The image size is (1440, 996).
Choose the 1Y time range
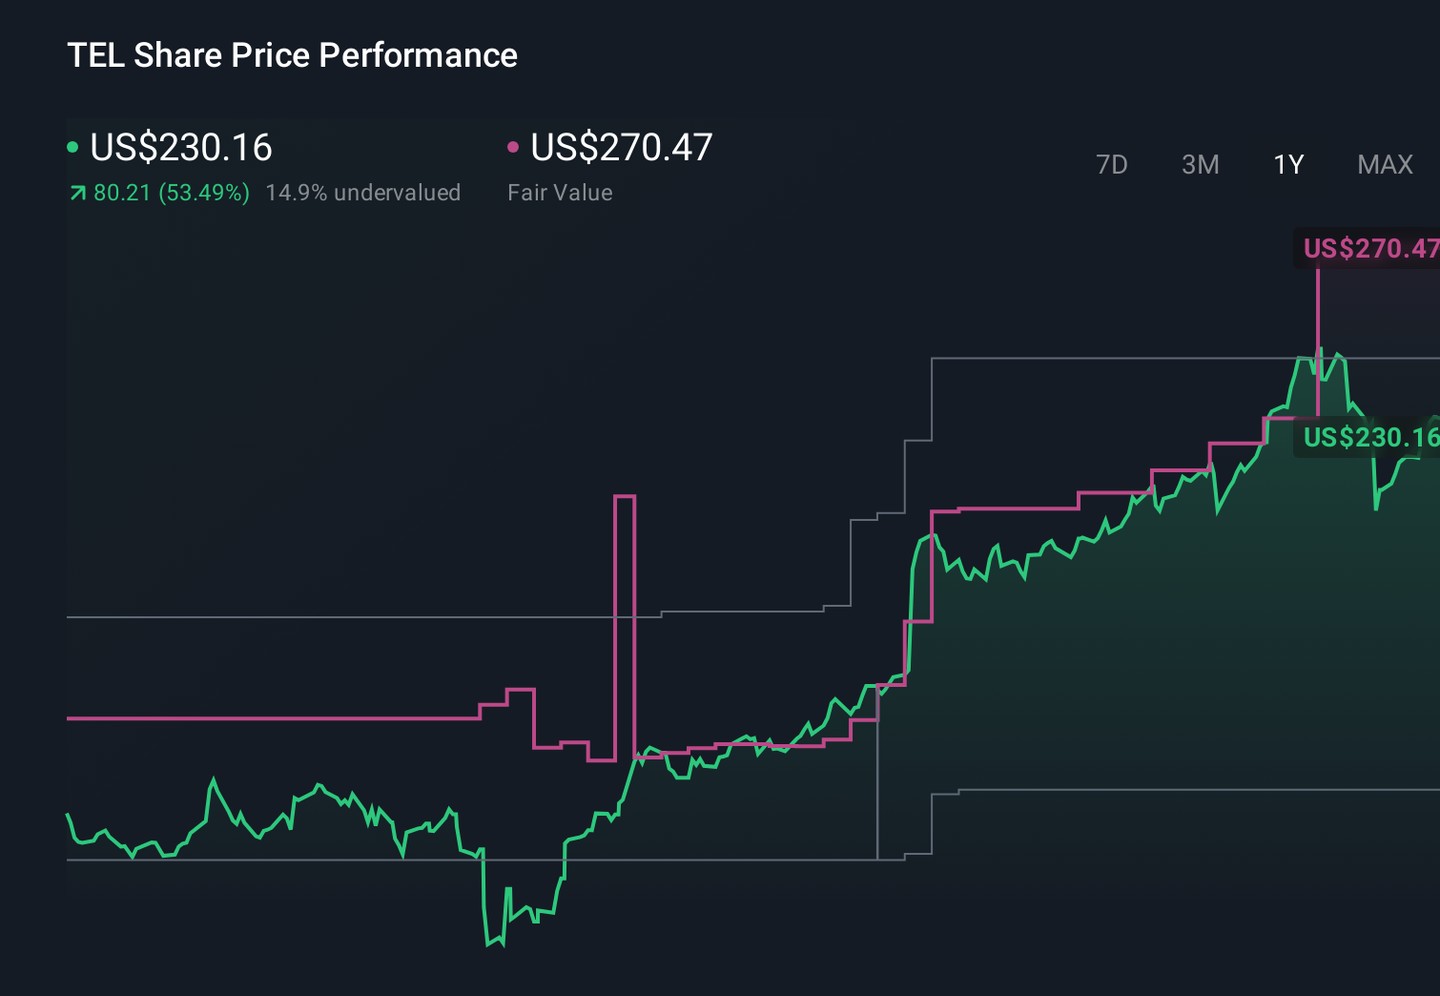[x=1288, y=164]
